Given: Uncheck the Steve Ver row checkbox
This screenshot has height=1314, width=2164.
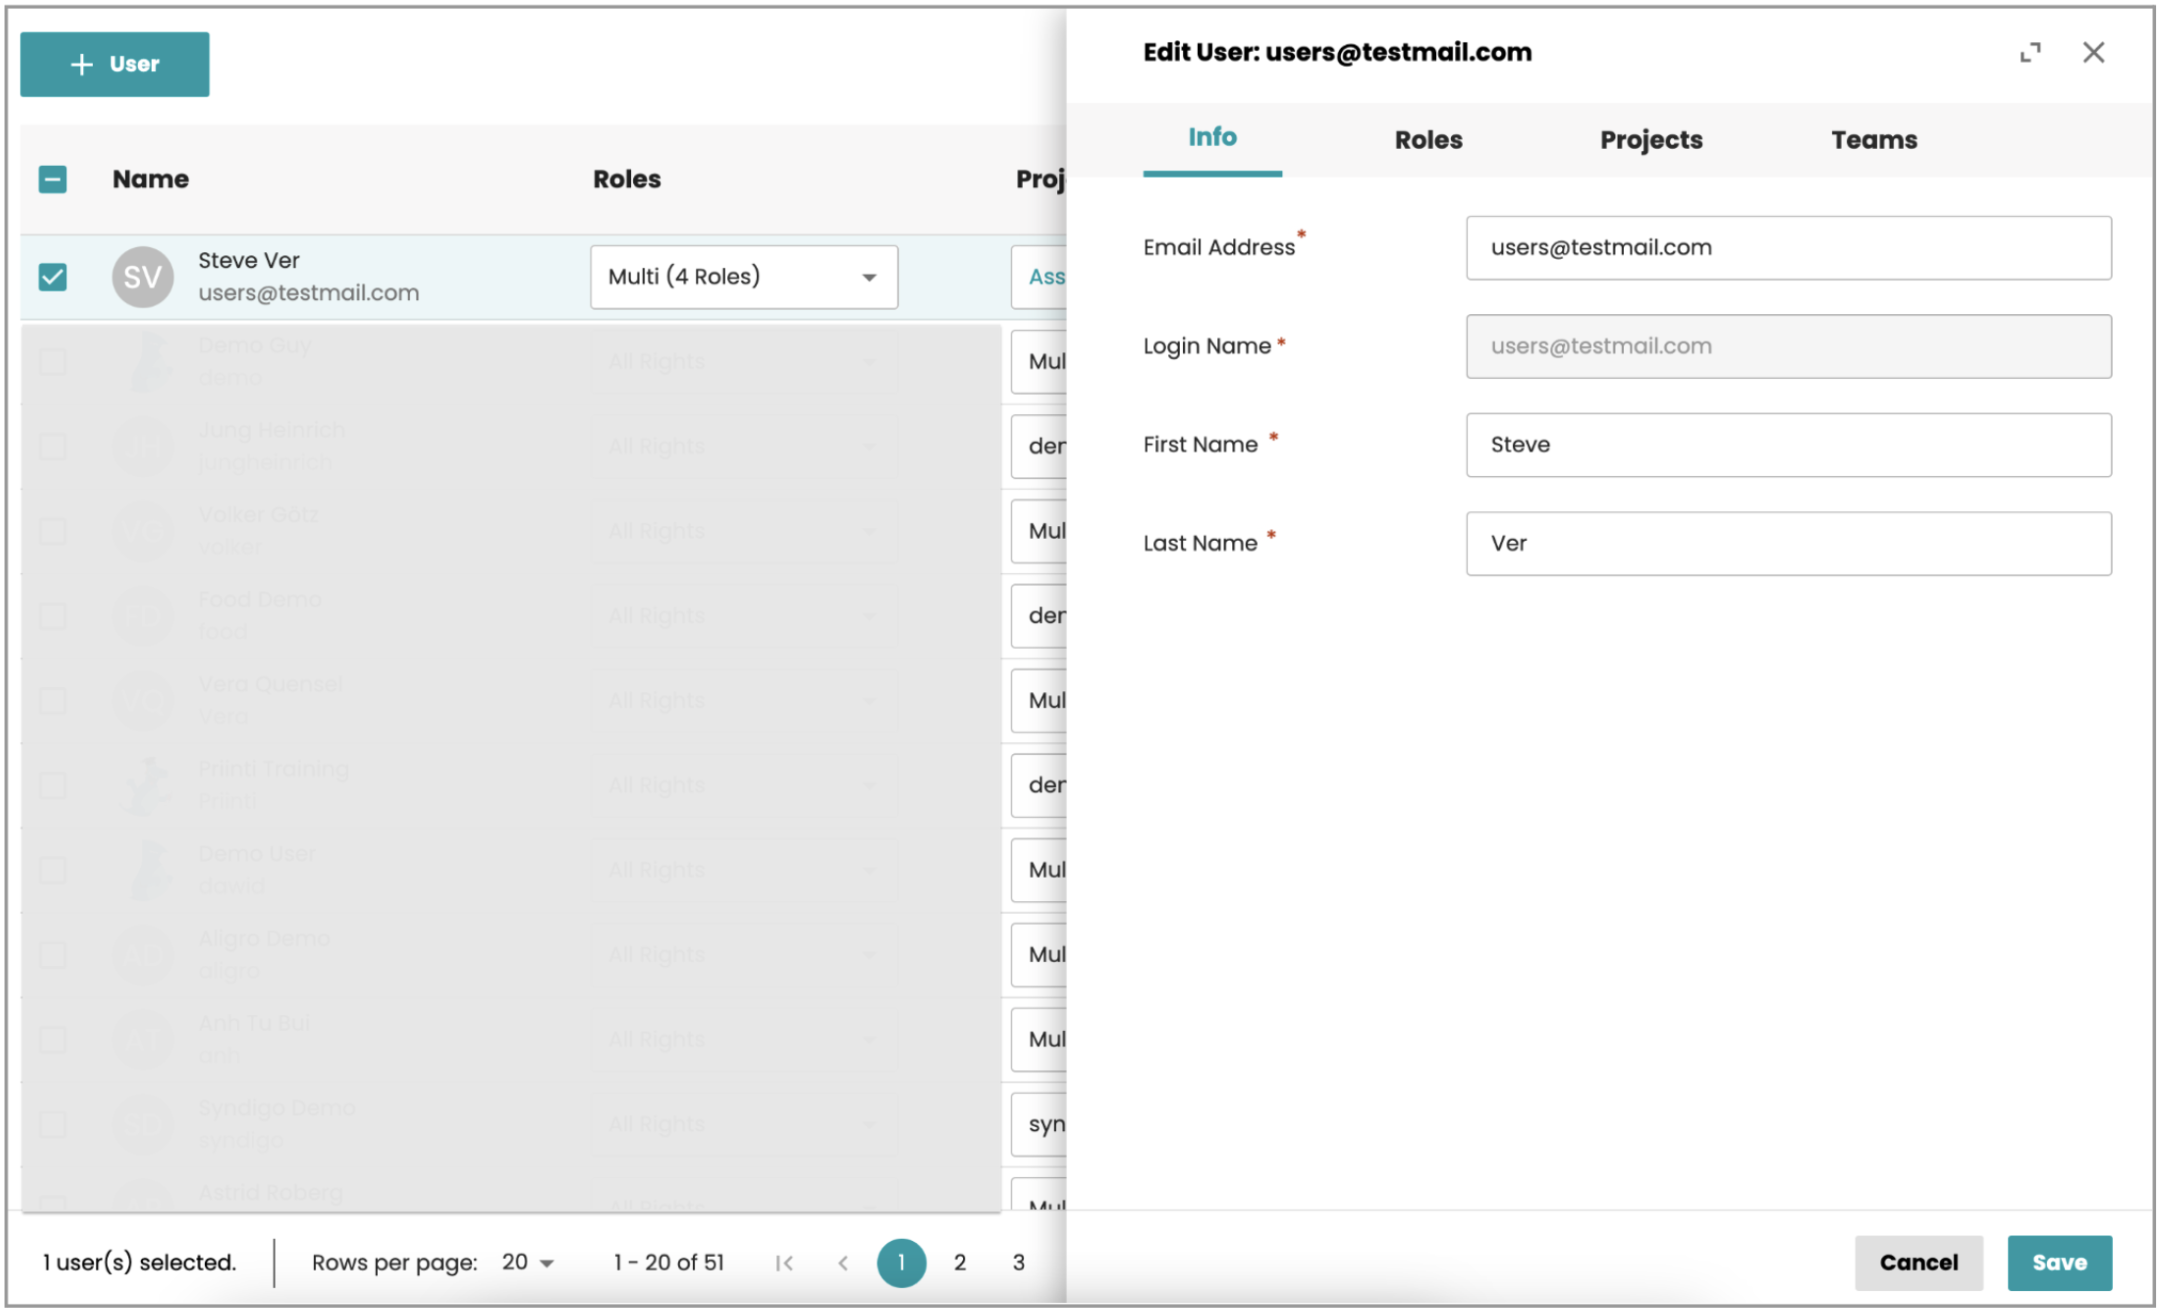Looking at the screenshot, I should pyautogui.click(x=53, y=277).
